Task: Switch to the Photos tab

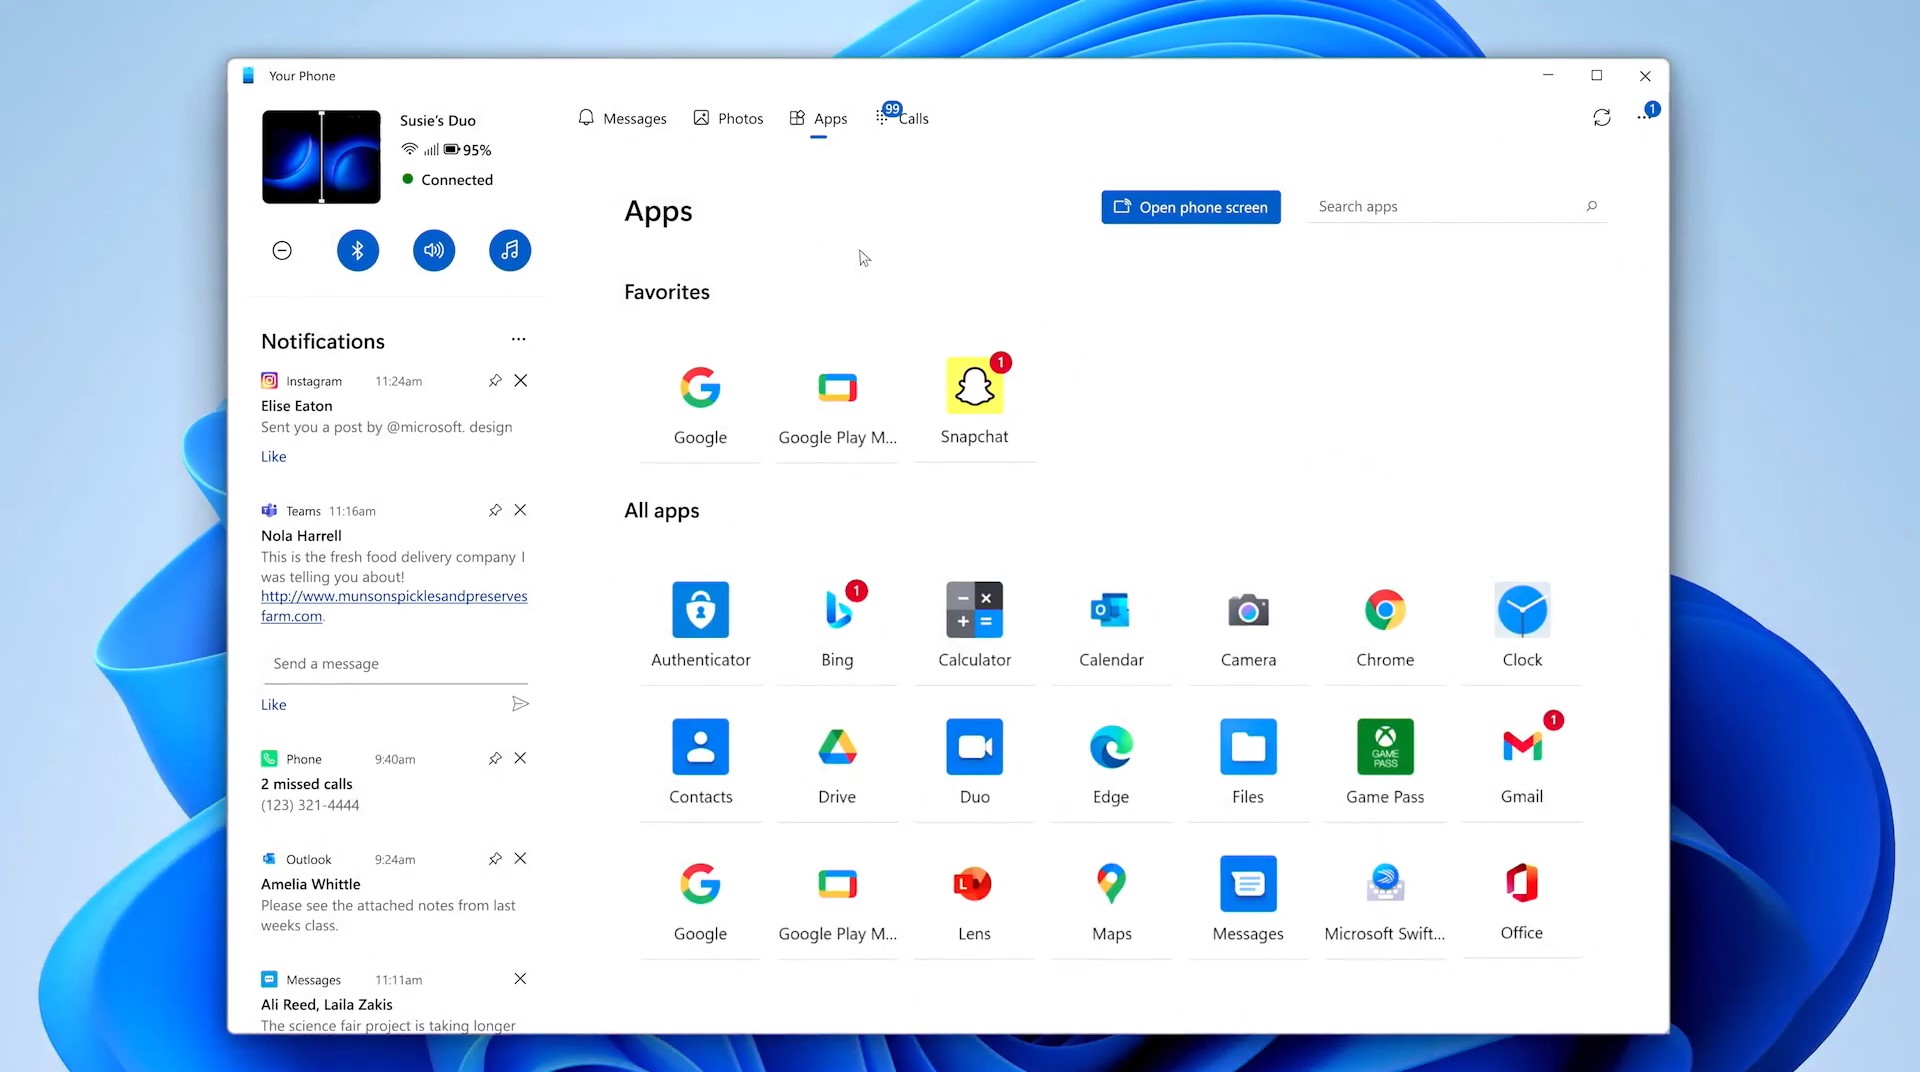Action: tap(728, 118)
